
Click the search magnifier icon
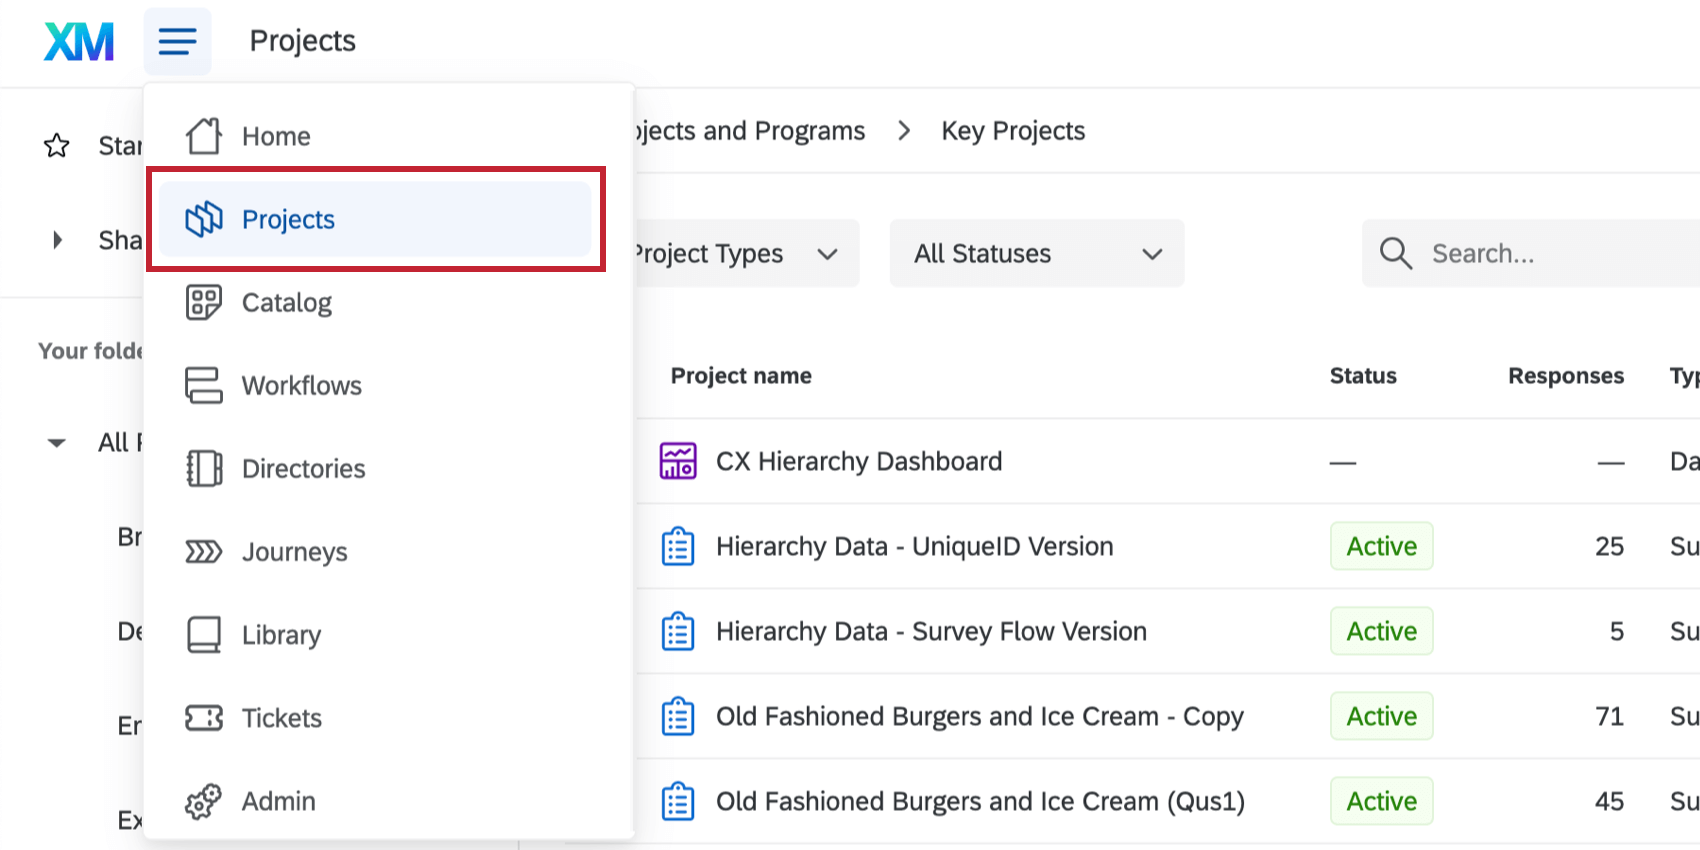1396,254
